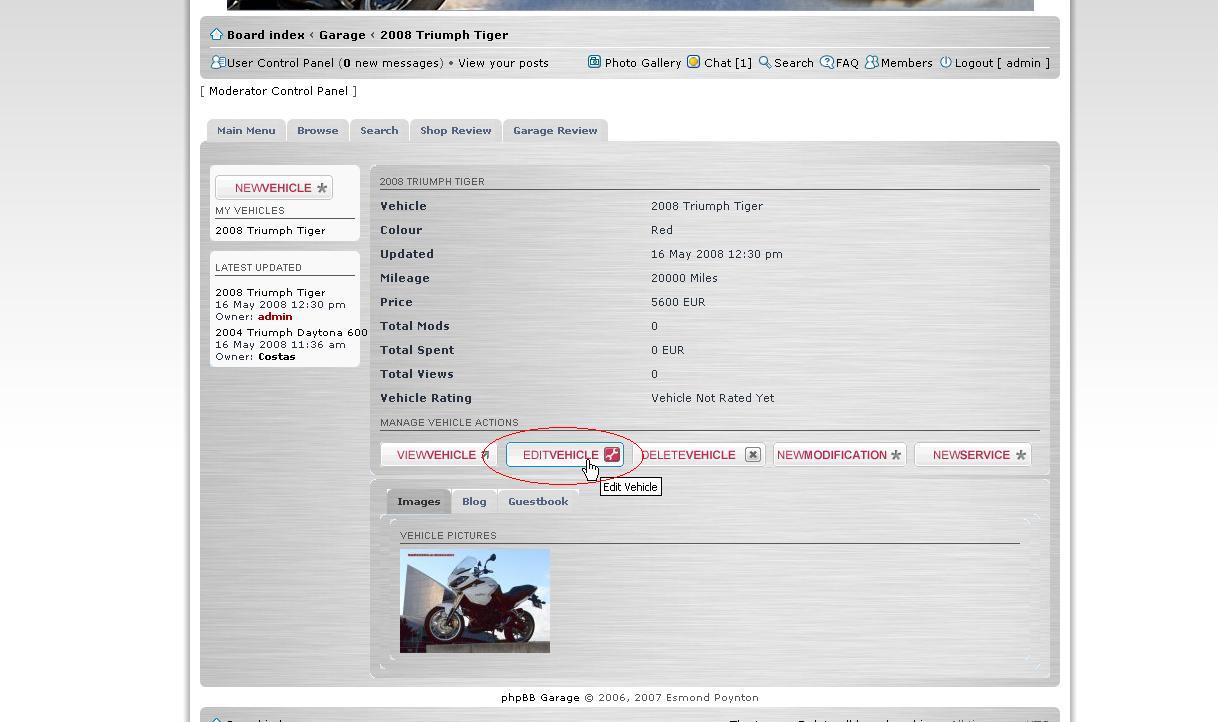
Task: Open the garage Search tab
Action: coord(379,130)
